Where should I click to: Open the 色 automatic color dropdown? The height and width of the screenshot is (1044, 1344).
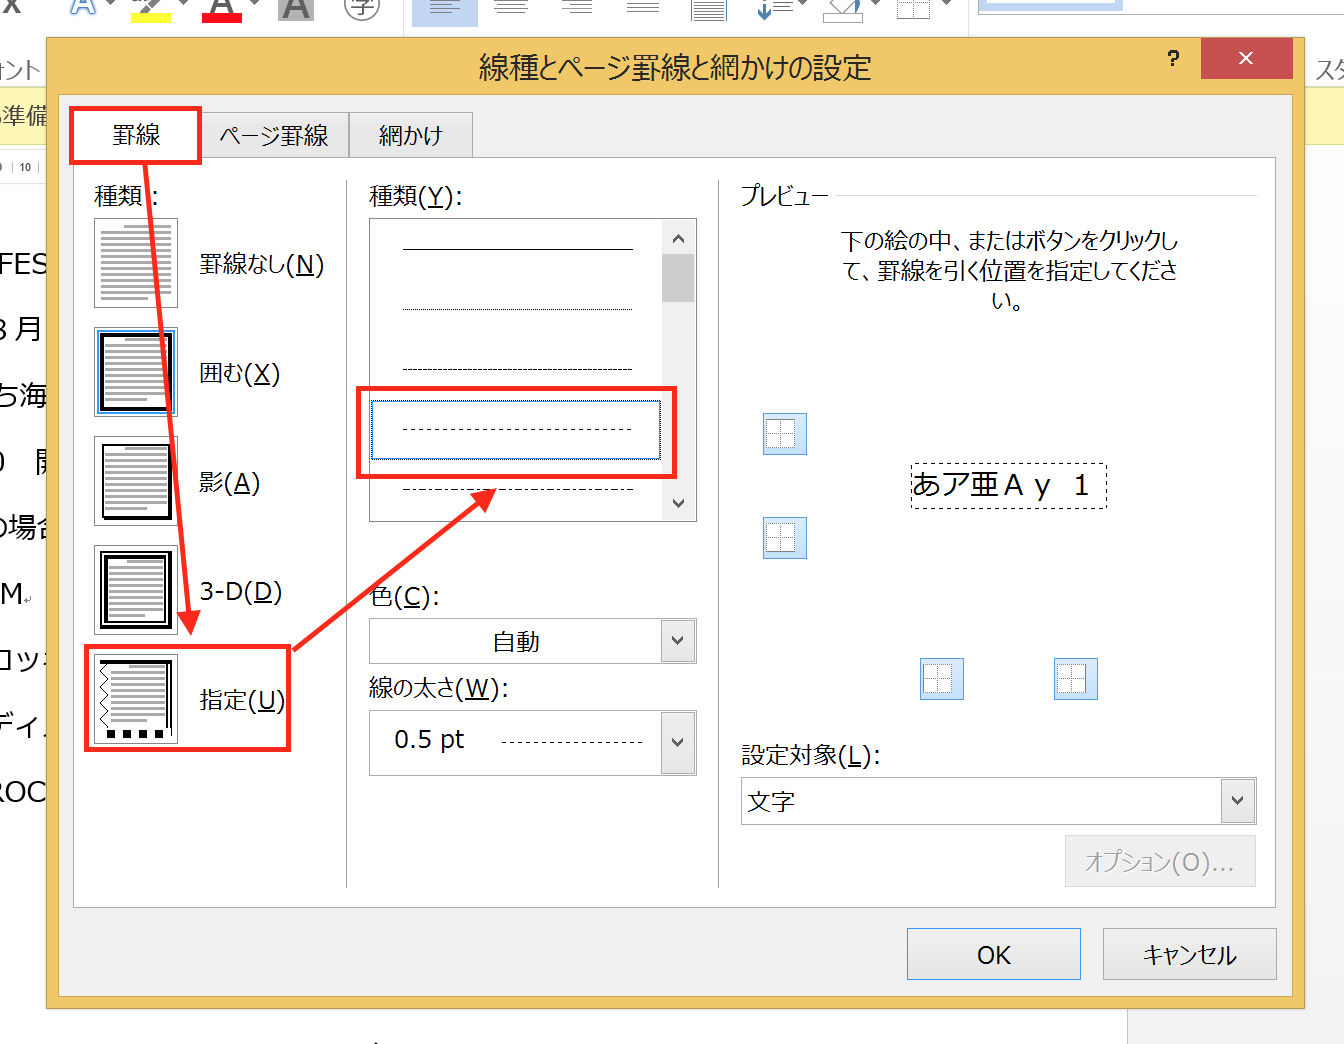click(678, 641)
